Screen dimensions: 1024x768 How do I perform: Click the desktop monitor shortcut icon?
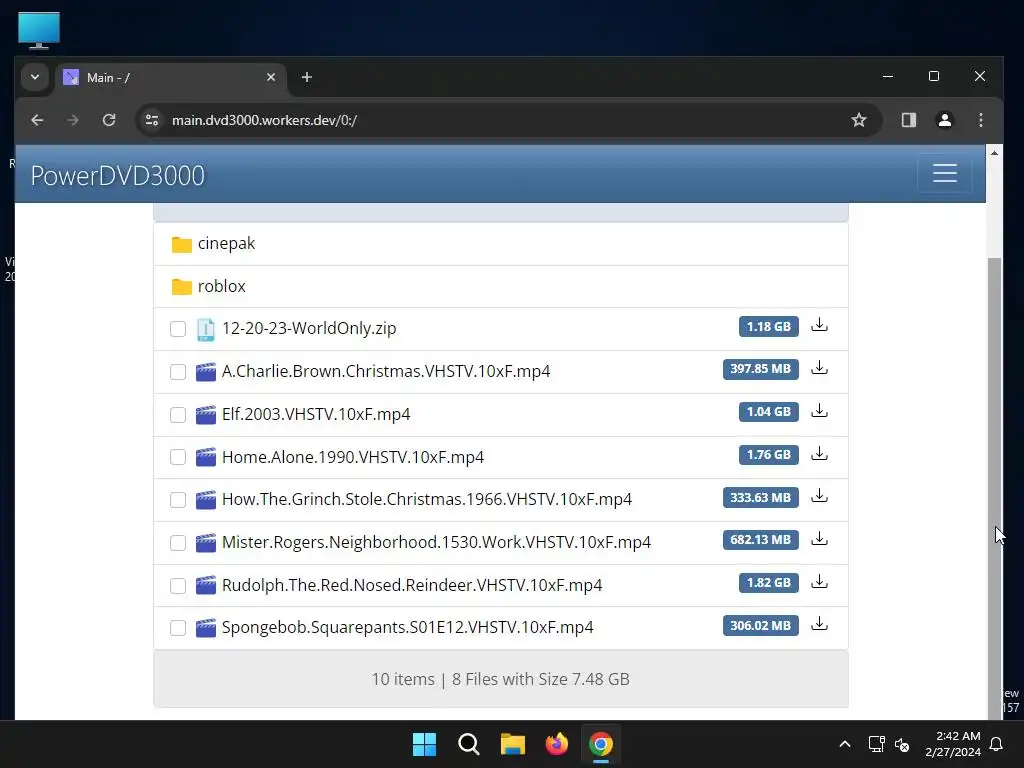coord(39,30)
